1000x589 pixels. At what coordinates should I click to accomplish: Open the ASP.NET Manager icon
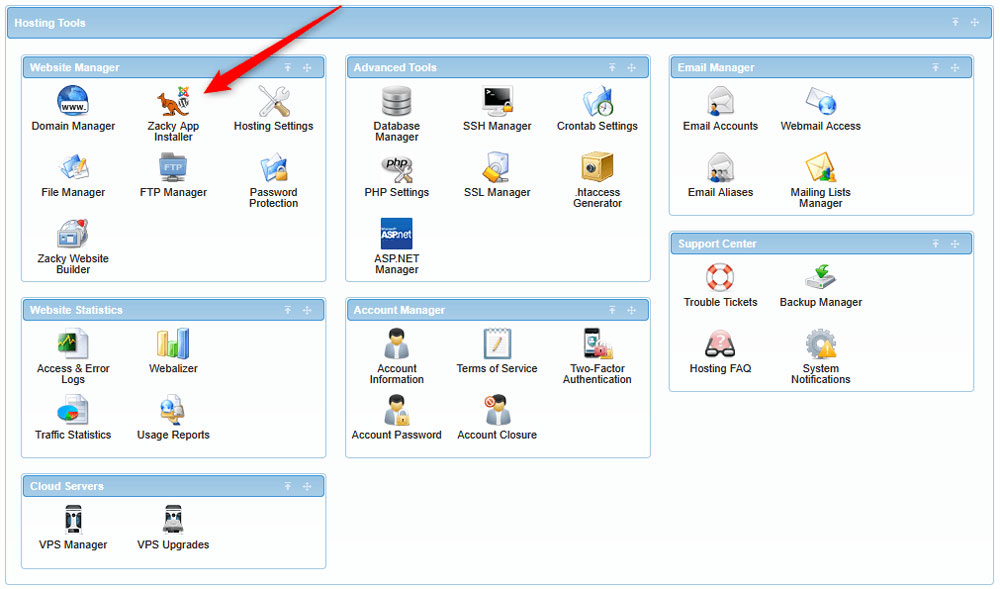coord(397,234)
